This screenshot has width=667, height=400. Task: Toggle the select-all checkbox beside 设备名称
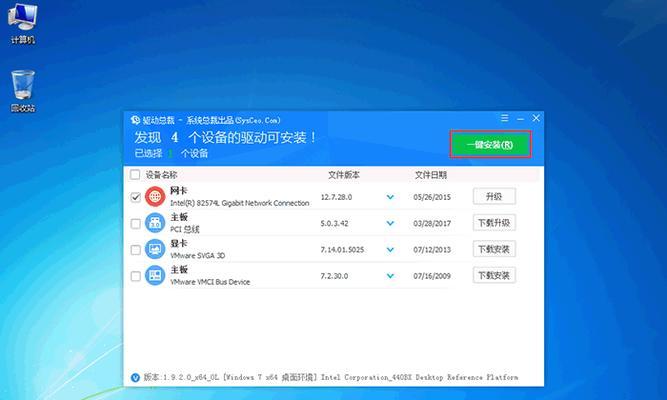(x=135, y=174)
